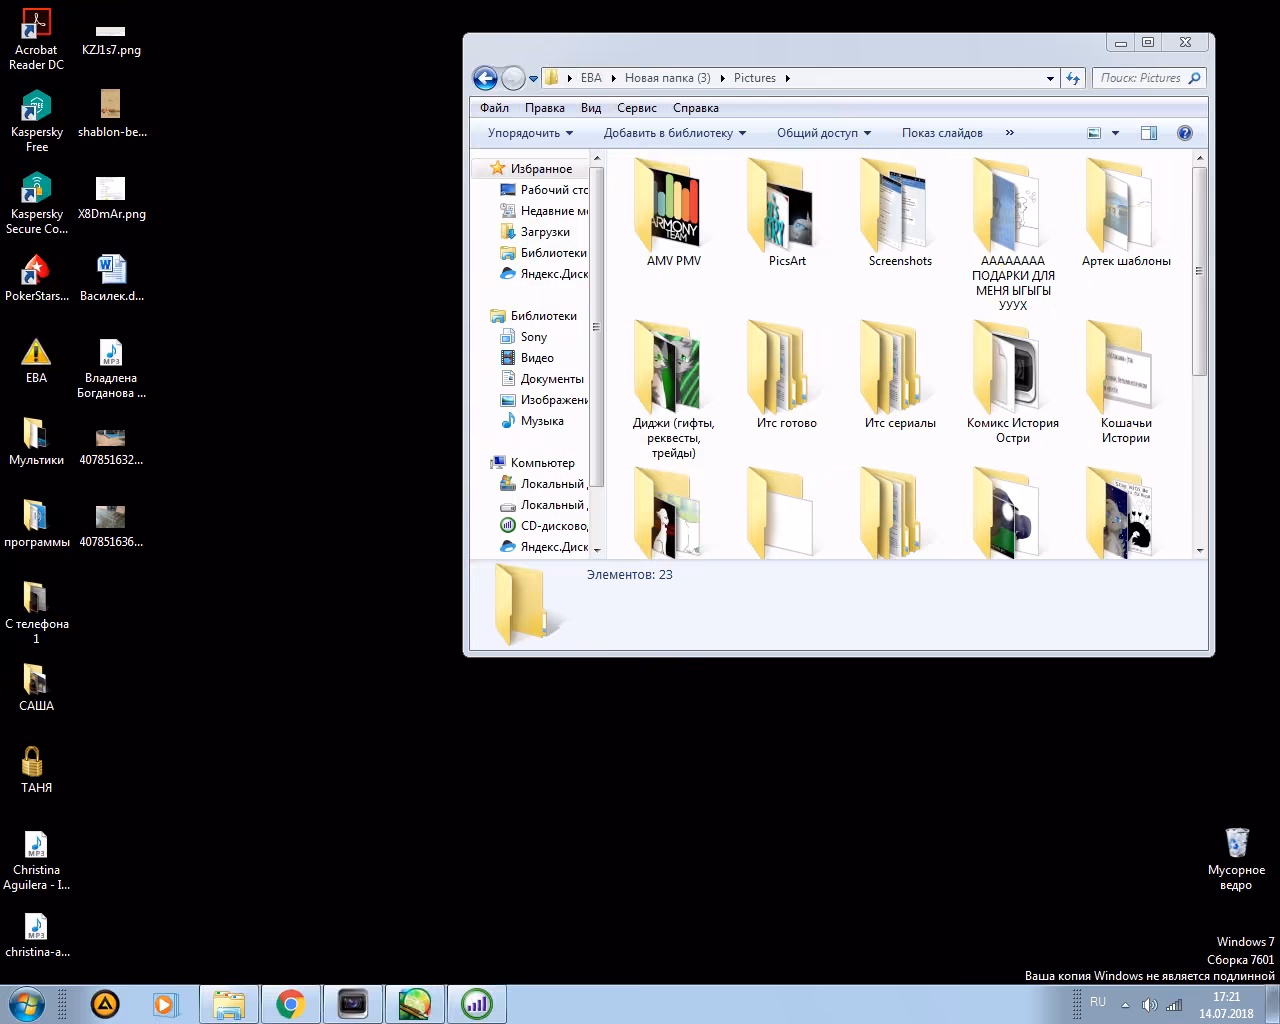Click the AIMP icon in the taskbar
1280x1024 pixels.
point(105,1004)
